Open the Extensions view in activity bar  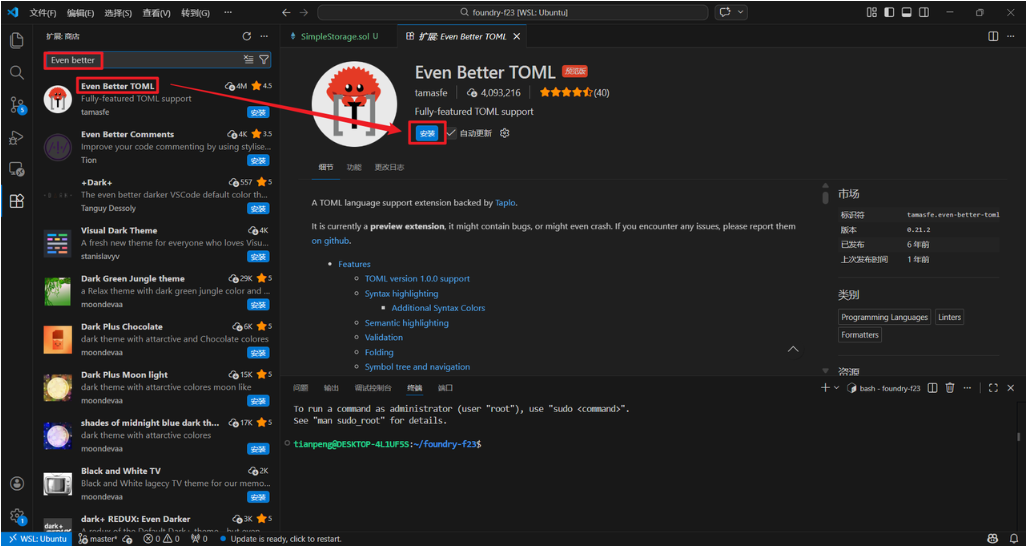pos(16,202)
